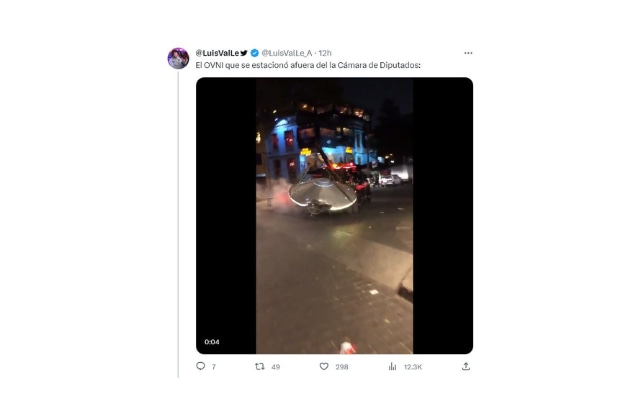The width and height of the screenshot is (640, 420).
Task: Click the Twitter bird emoji beside name
Action: click(x=244, y=53)
